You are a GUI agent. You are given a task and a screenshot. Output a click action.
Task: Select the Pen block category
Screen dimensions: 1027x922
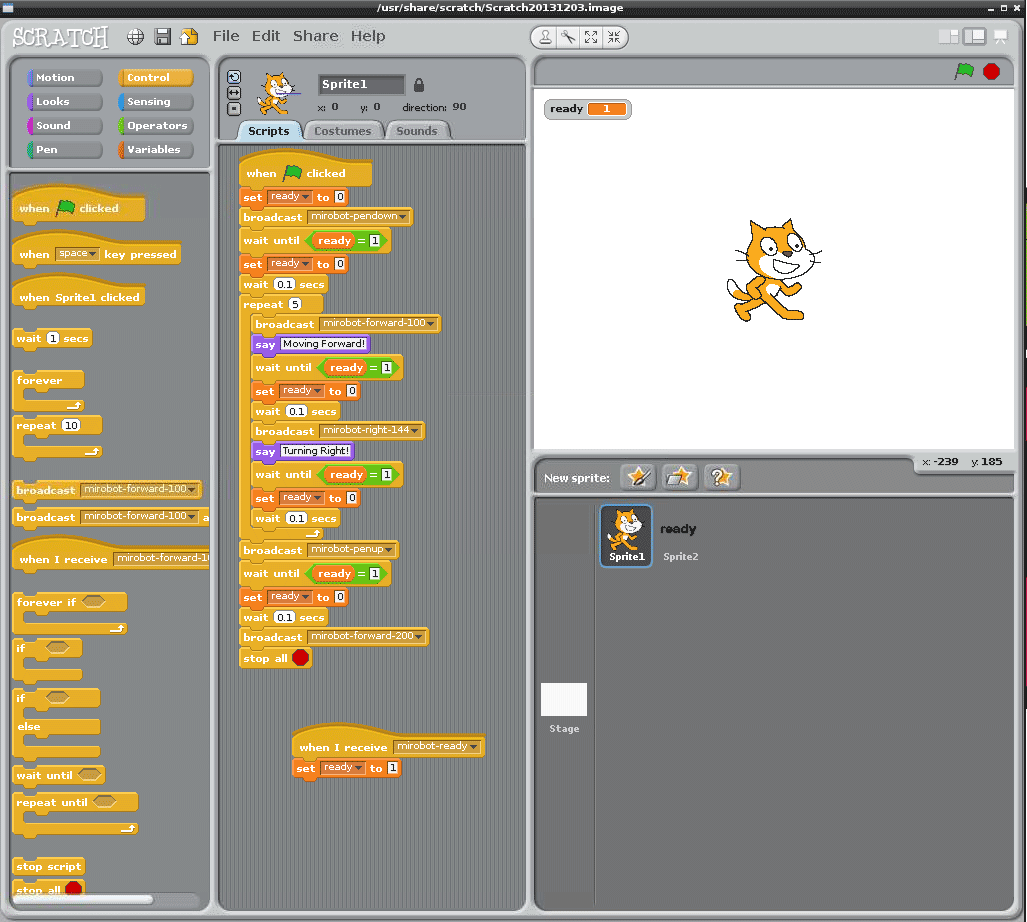[x=65, y=149]
